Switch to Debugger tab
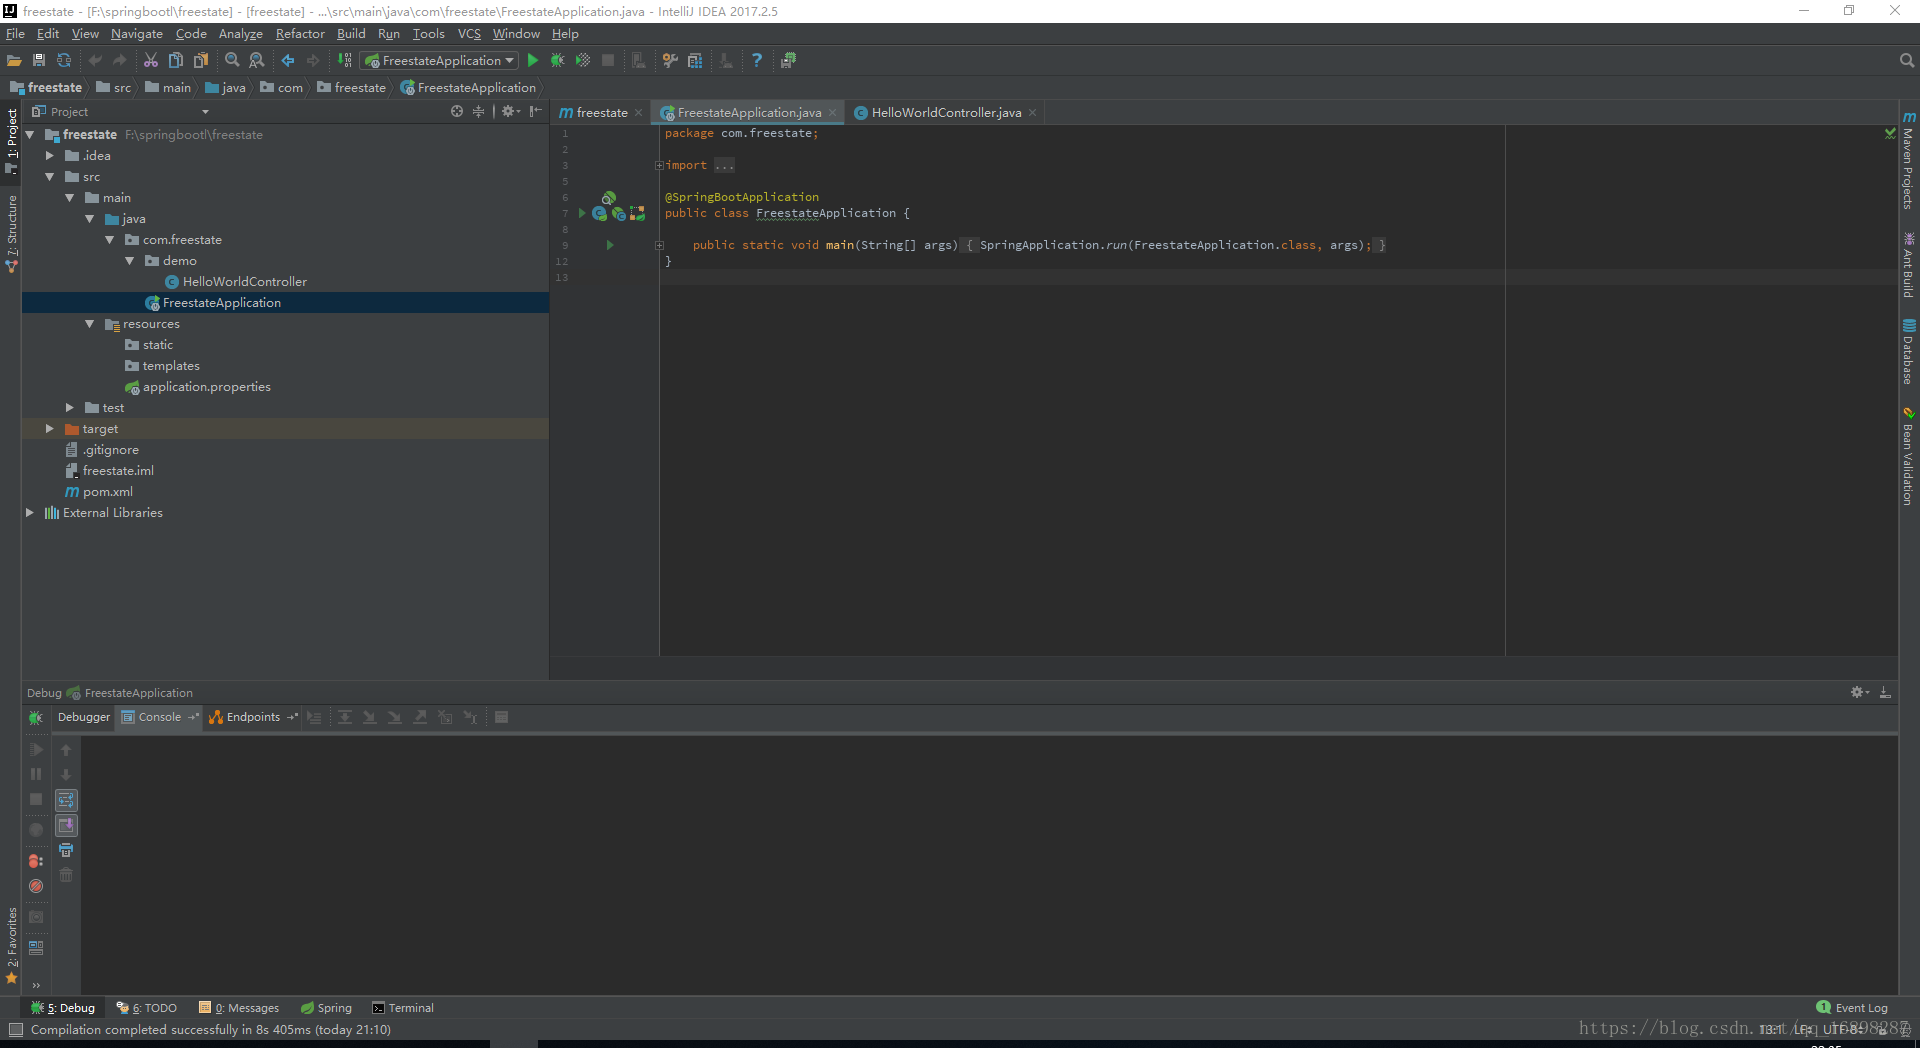Image resolution: width=1920 pixels, height=1048 pixels. [x=84, y=717]
